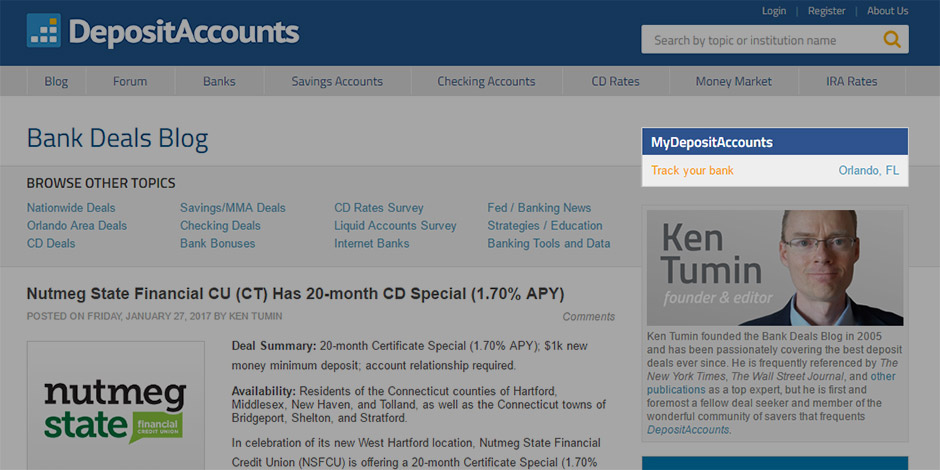The width and height of the screenshot is (940, 470).
Task: Open the Forum menu item
Action: click(130, 82)
